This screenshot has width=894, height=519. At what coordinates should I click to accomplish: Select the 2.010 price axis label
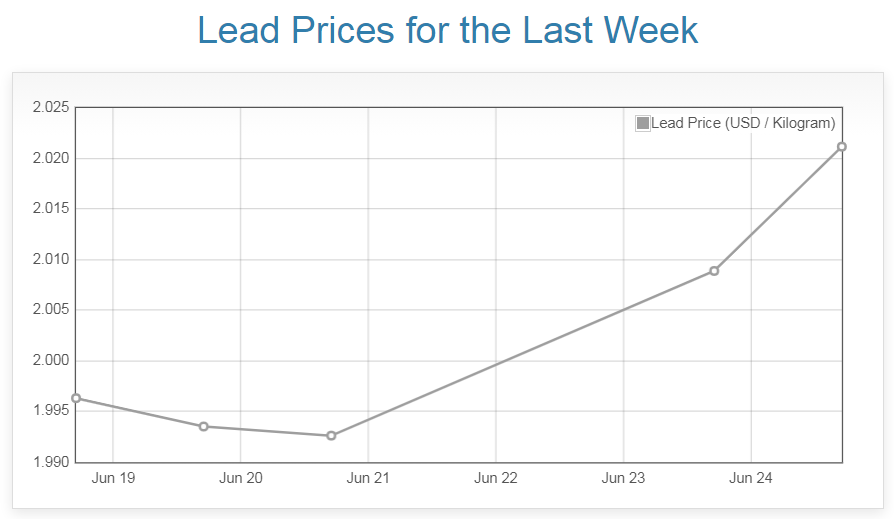point(50,260)
